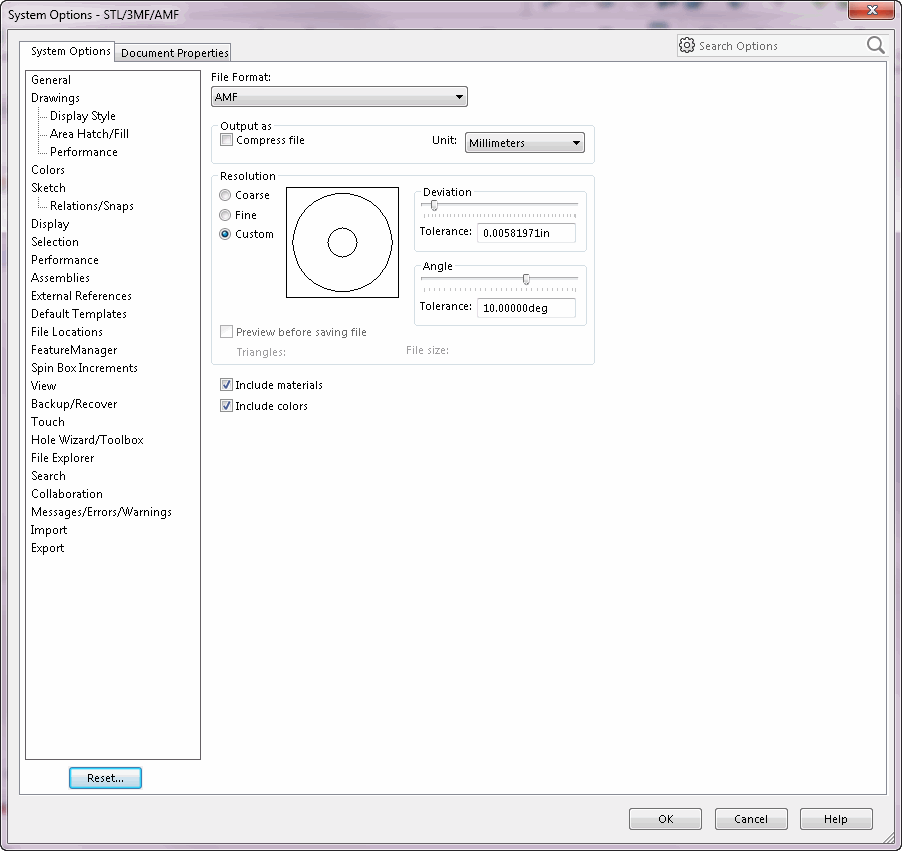Select Spin Box Increments item
The image size is (902, 851).
pyautogui.click(x=84, y=368)
